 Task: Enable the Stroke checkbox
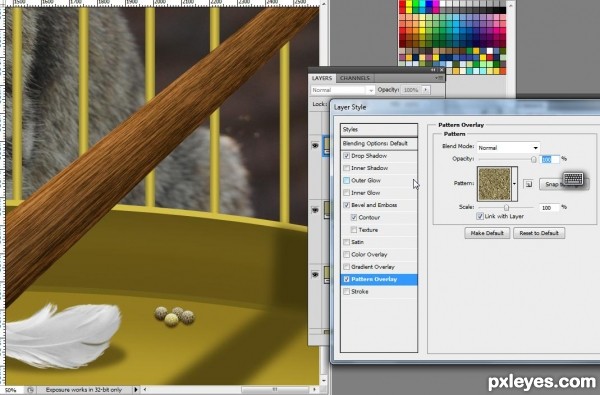click(346, 292)
